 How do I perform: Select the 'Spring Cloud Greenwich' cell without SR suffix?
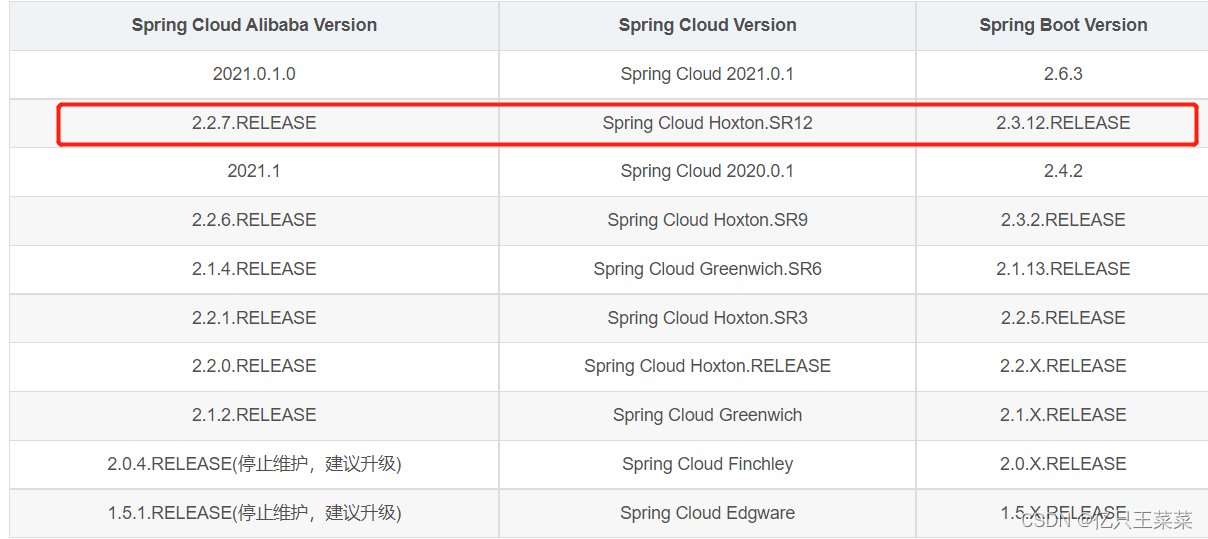707,415
